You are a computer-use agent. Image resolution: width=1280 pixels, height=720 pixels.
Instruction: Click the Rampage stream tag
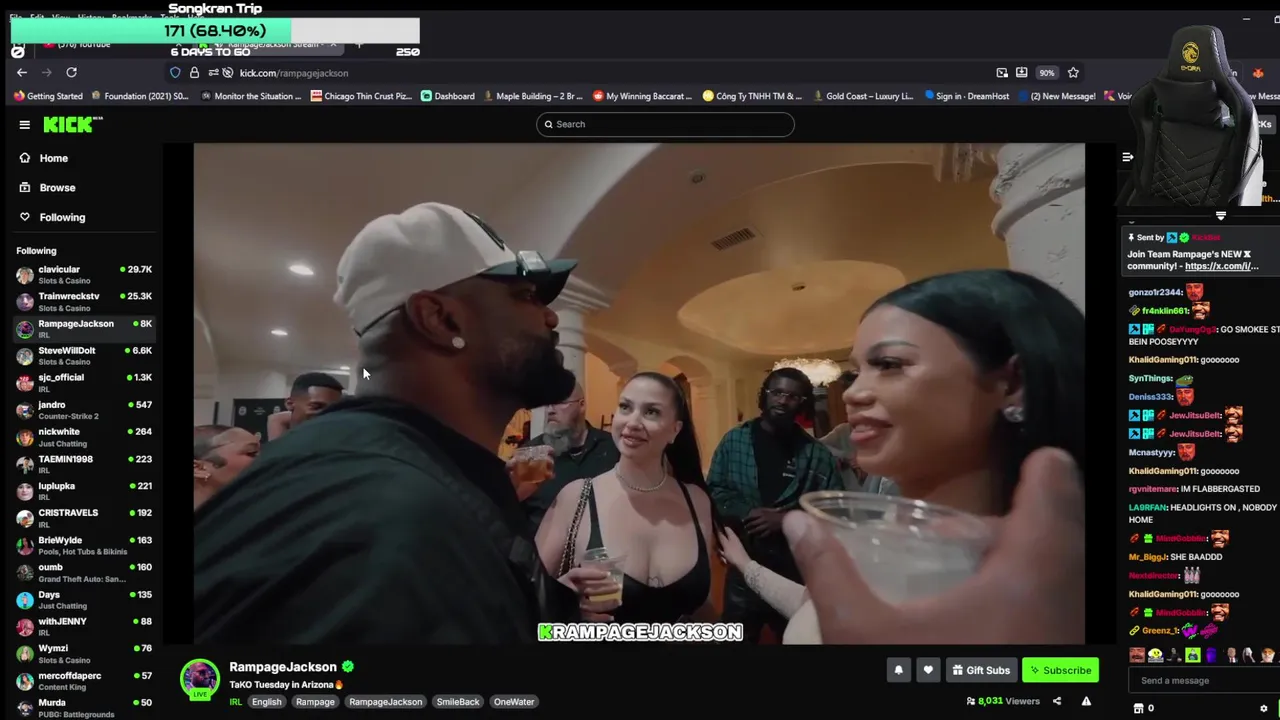[x=315, y=702]
